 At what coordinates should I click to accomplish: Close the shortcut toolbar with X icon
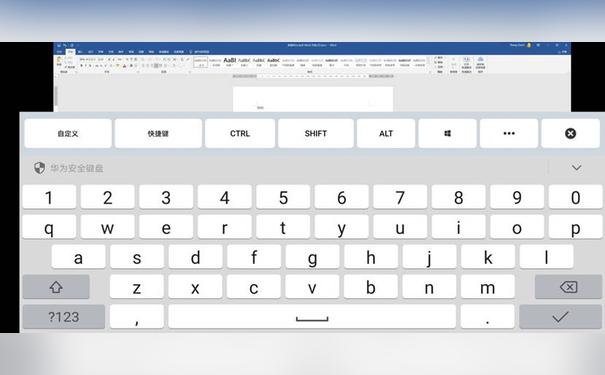coord(570,133)
